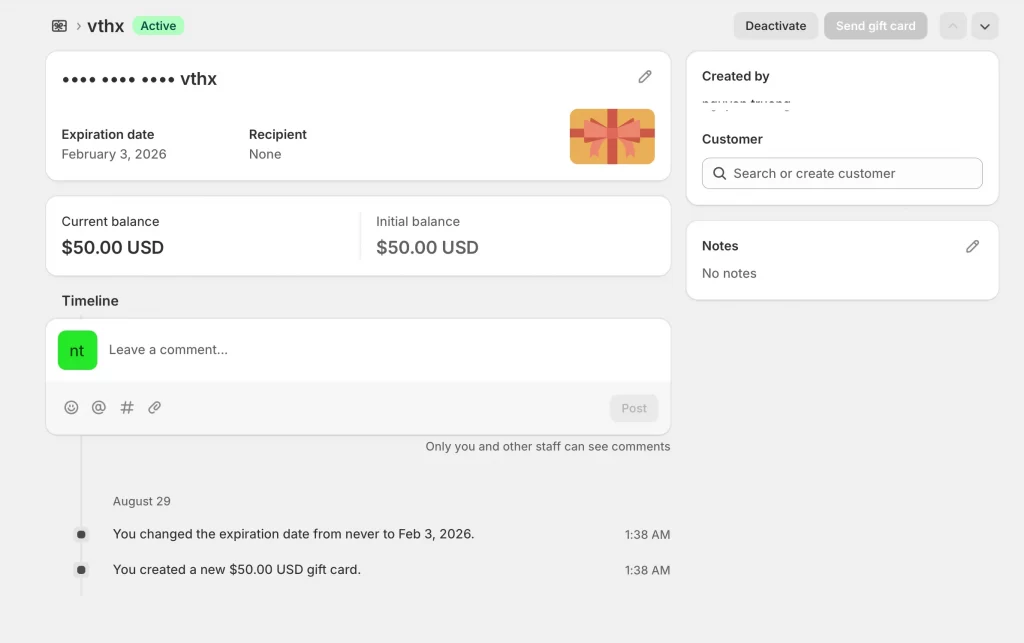The height and width of the screenshot is (643, 1024).
Task: Click the nt staff avatar
Action: click(x=78, y=351)
